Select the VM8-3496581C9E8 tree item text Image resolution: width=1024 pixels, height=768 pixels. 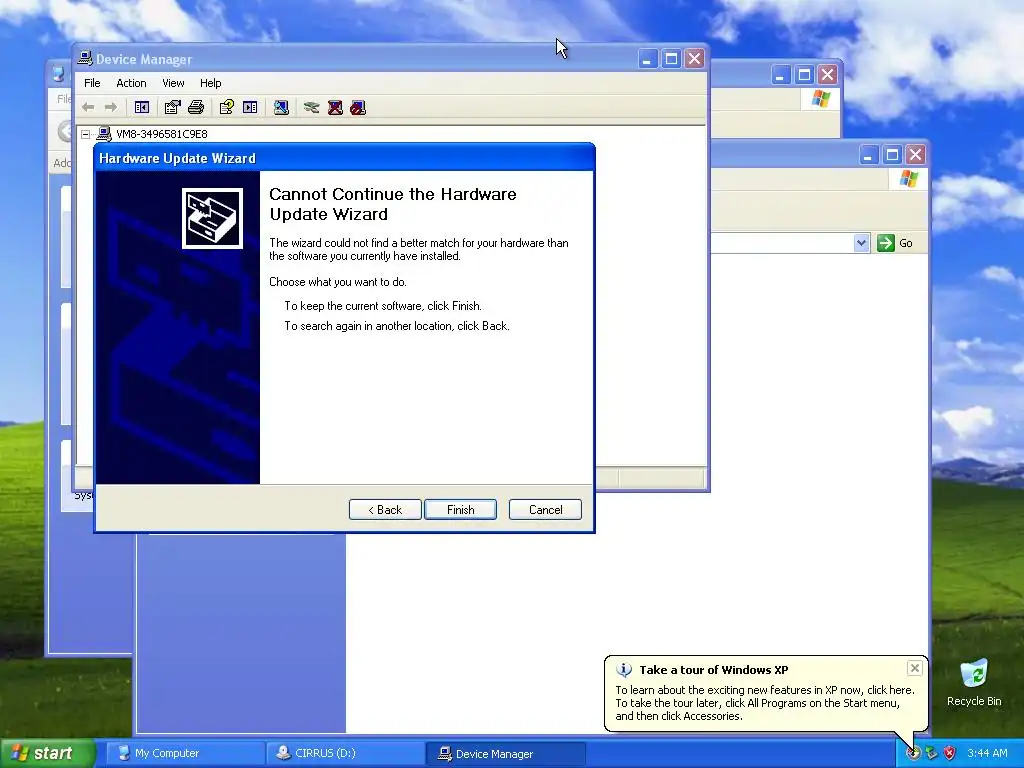tap(161, 134)
